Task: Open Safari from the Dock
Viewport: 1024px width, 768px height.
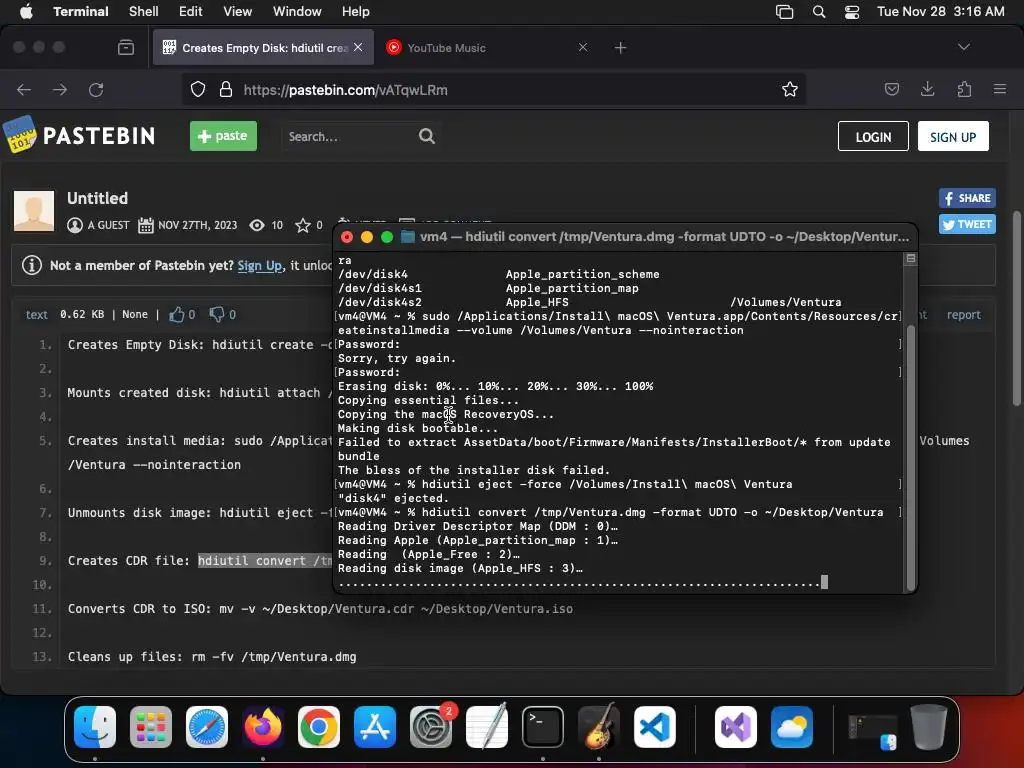Action: point(207,727)
